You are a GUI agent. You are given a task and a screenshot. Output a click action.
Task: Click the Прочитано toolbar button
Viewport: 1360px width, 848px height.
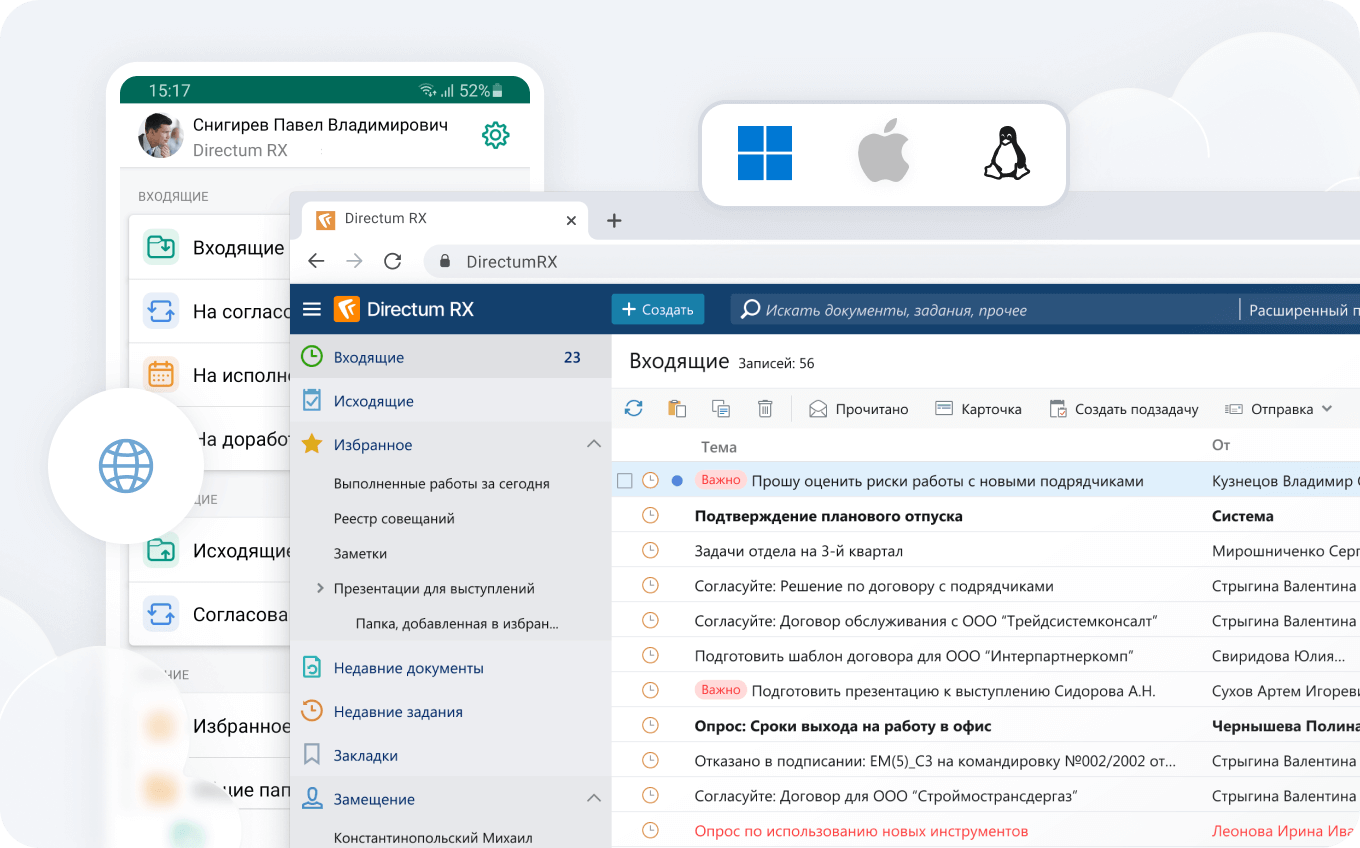click(x=859, y=409)
